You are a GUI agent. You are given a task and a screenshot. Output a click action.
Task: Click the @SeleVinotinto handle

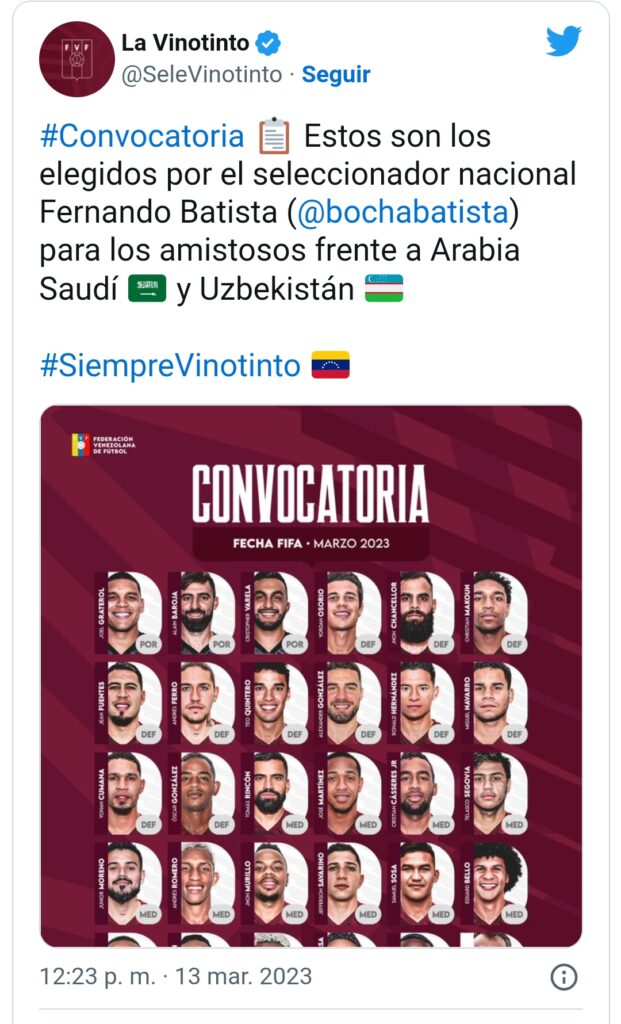pos(202,75)
